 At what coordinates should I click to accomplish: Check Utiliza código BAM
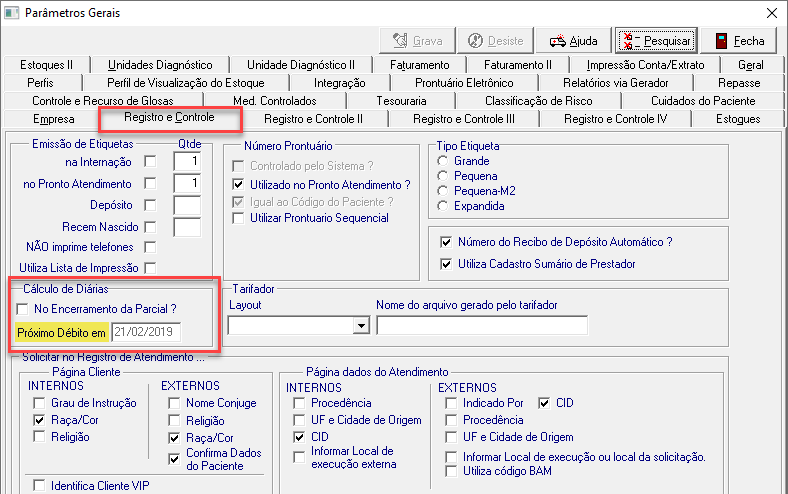pos(451,471)
